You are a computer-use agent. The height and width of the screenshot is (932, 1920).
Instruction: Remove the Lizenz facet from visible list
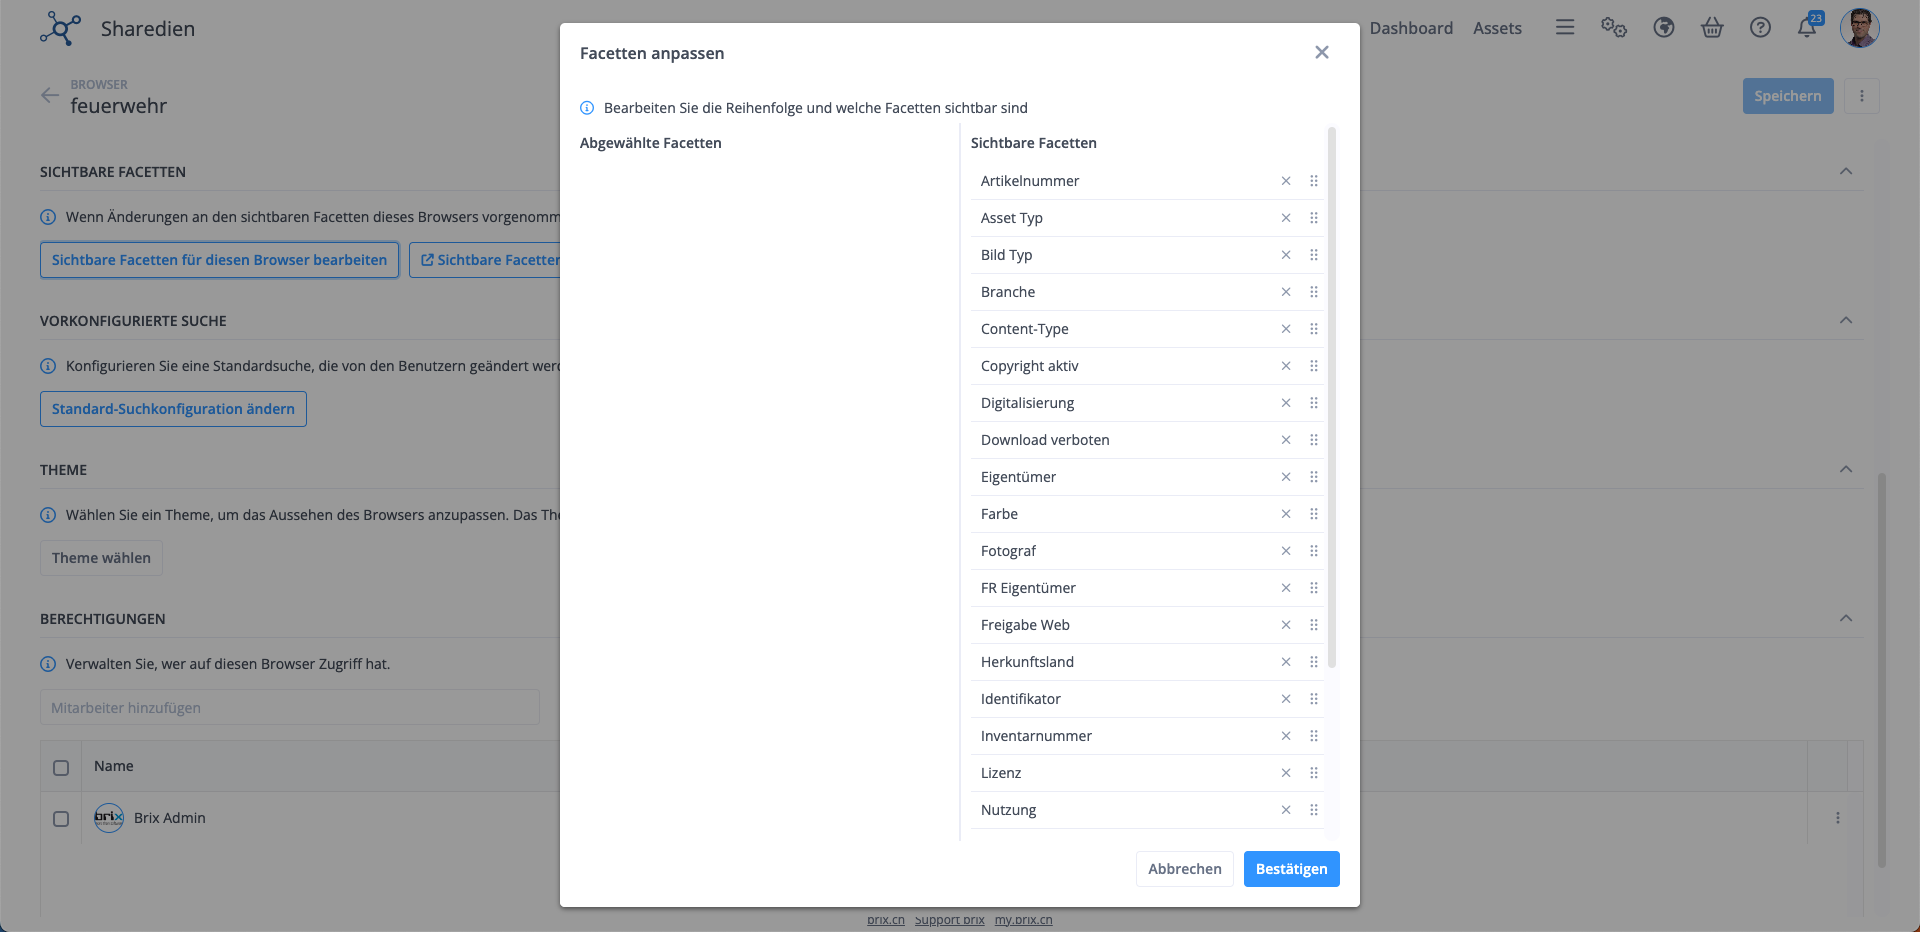[1286, 773]
